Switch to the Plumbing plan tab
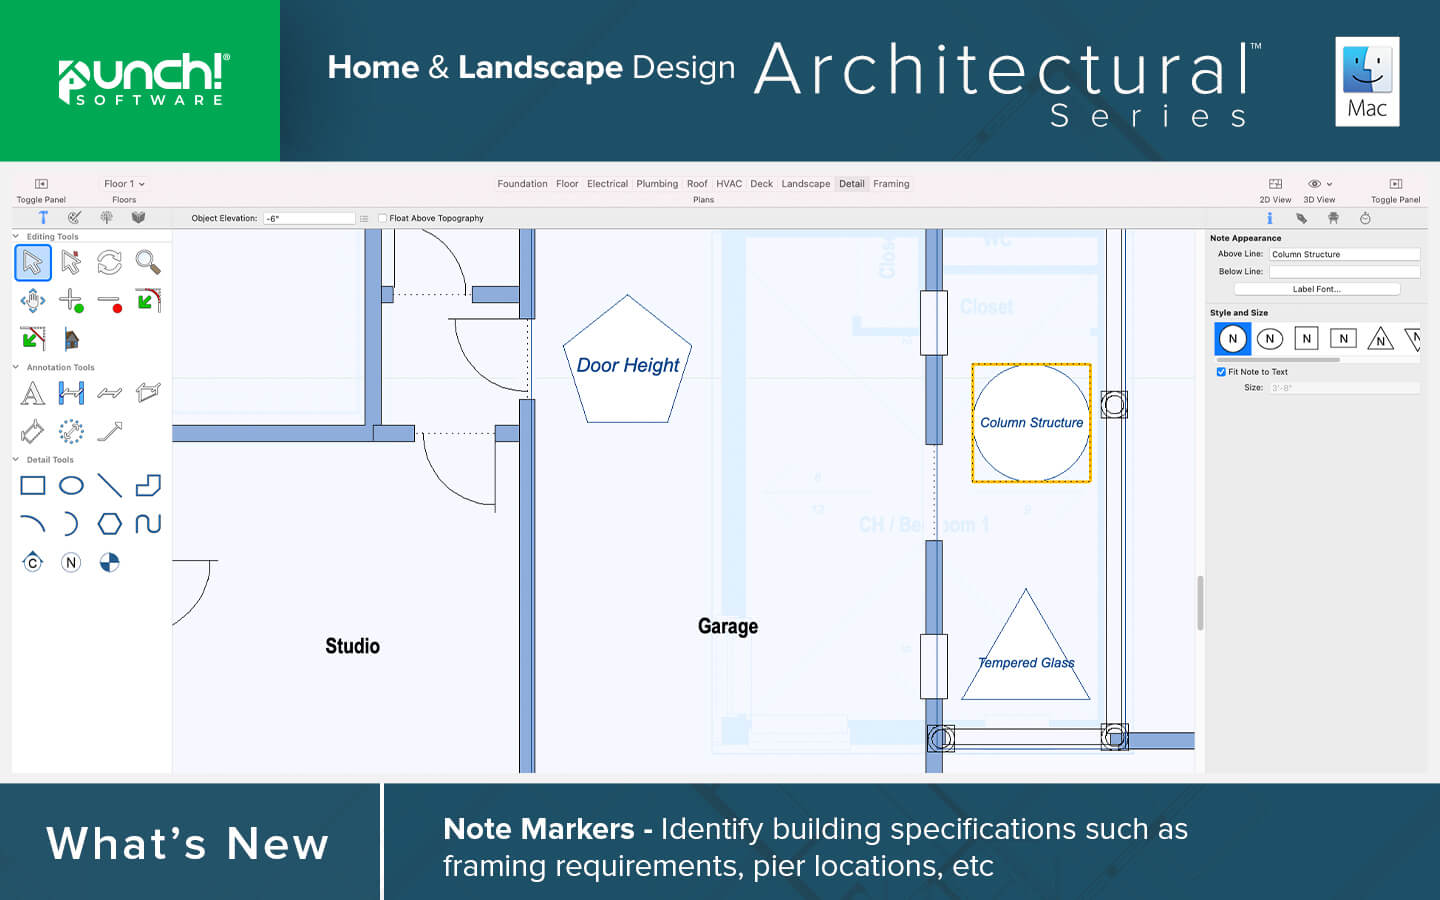Screen dimensions: 1440x900 657,184
